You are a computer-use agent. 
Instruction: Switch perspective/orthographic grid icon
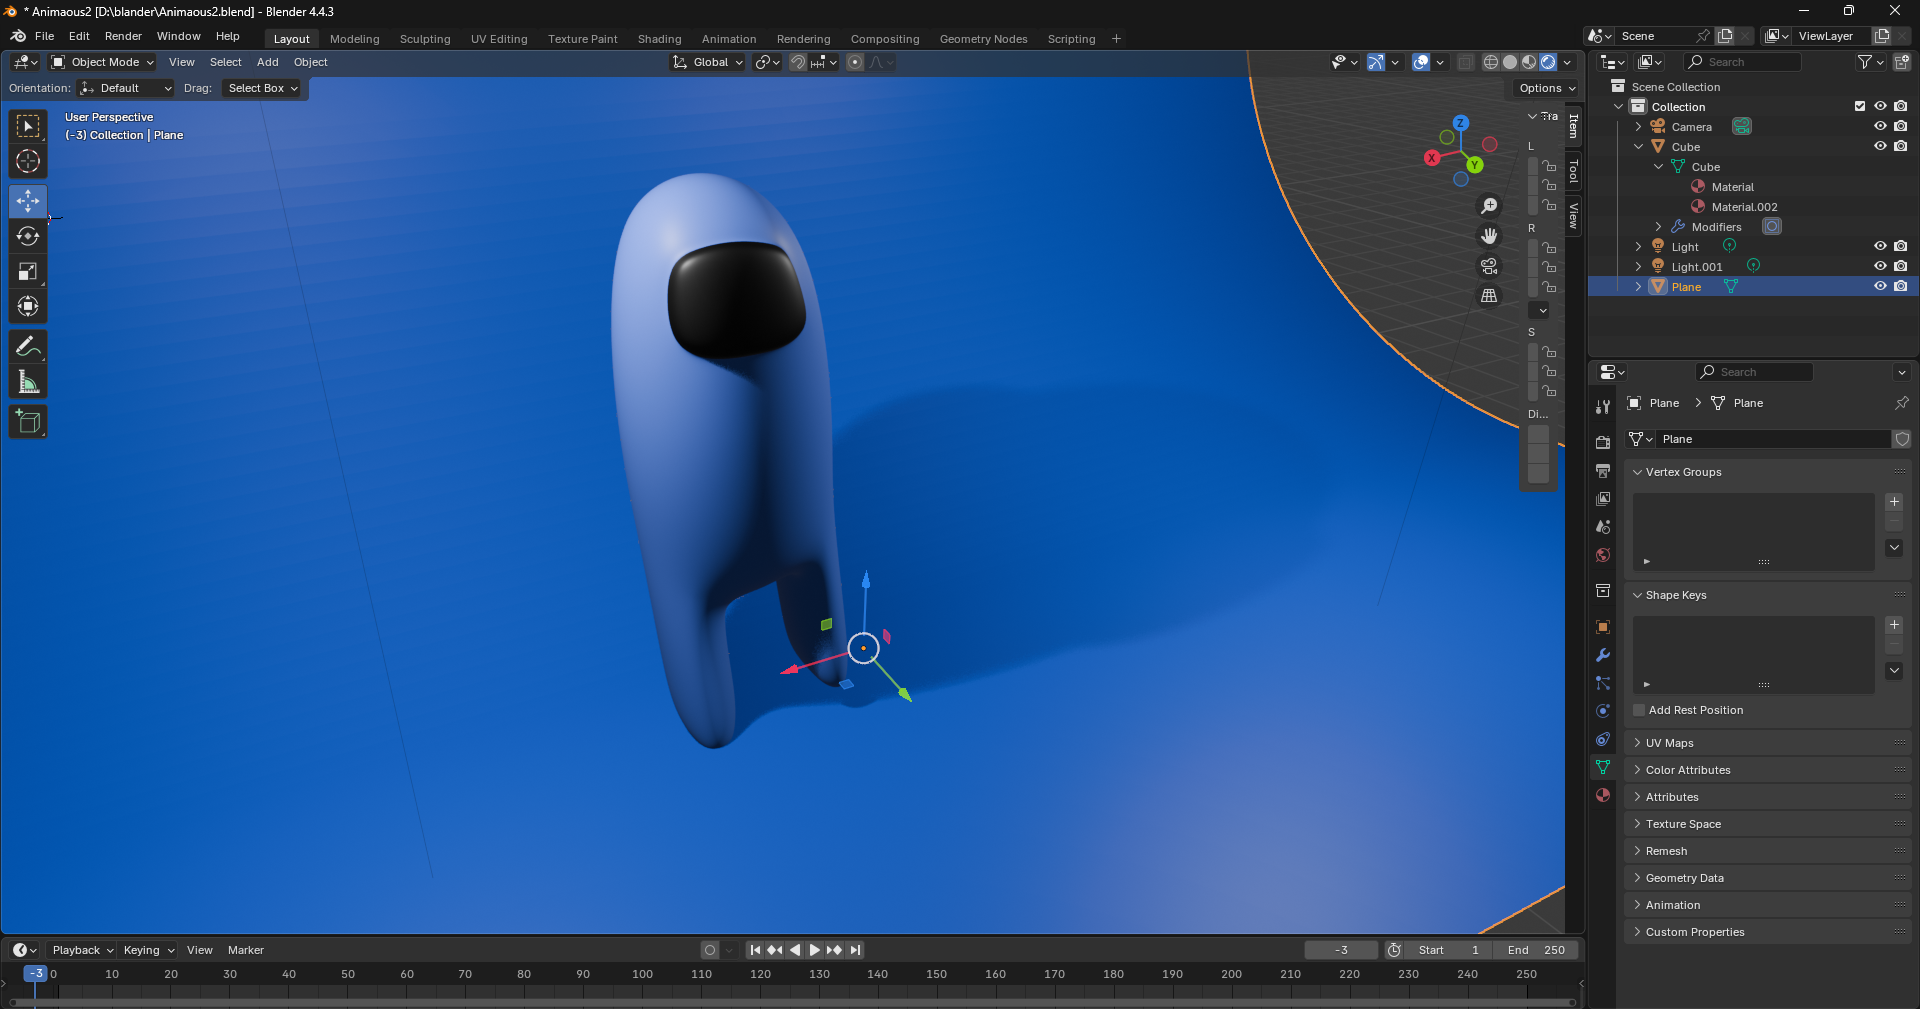(x=1489, y=296)
